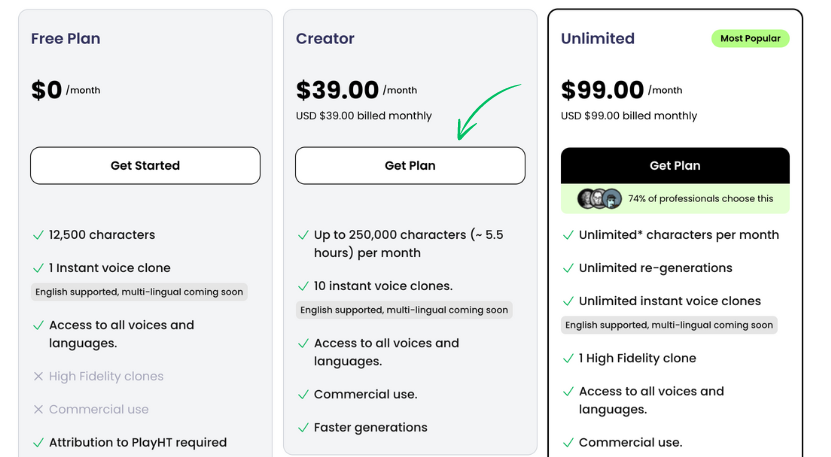Click the X icon beside Commercial use

tap(38, 410)
